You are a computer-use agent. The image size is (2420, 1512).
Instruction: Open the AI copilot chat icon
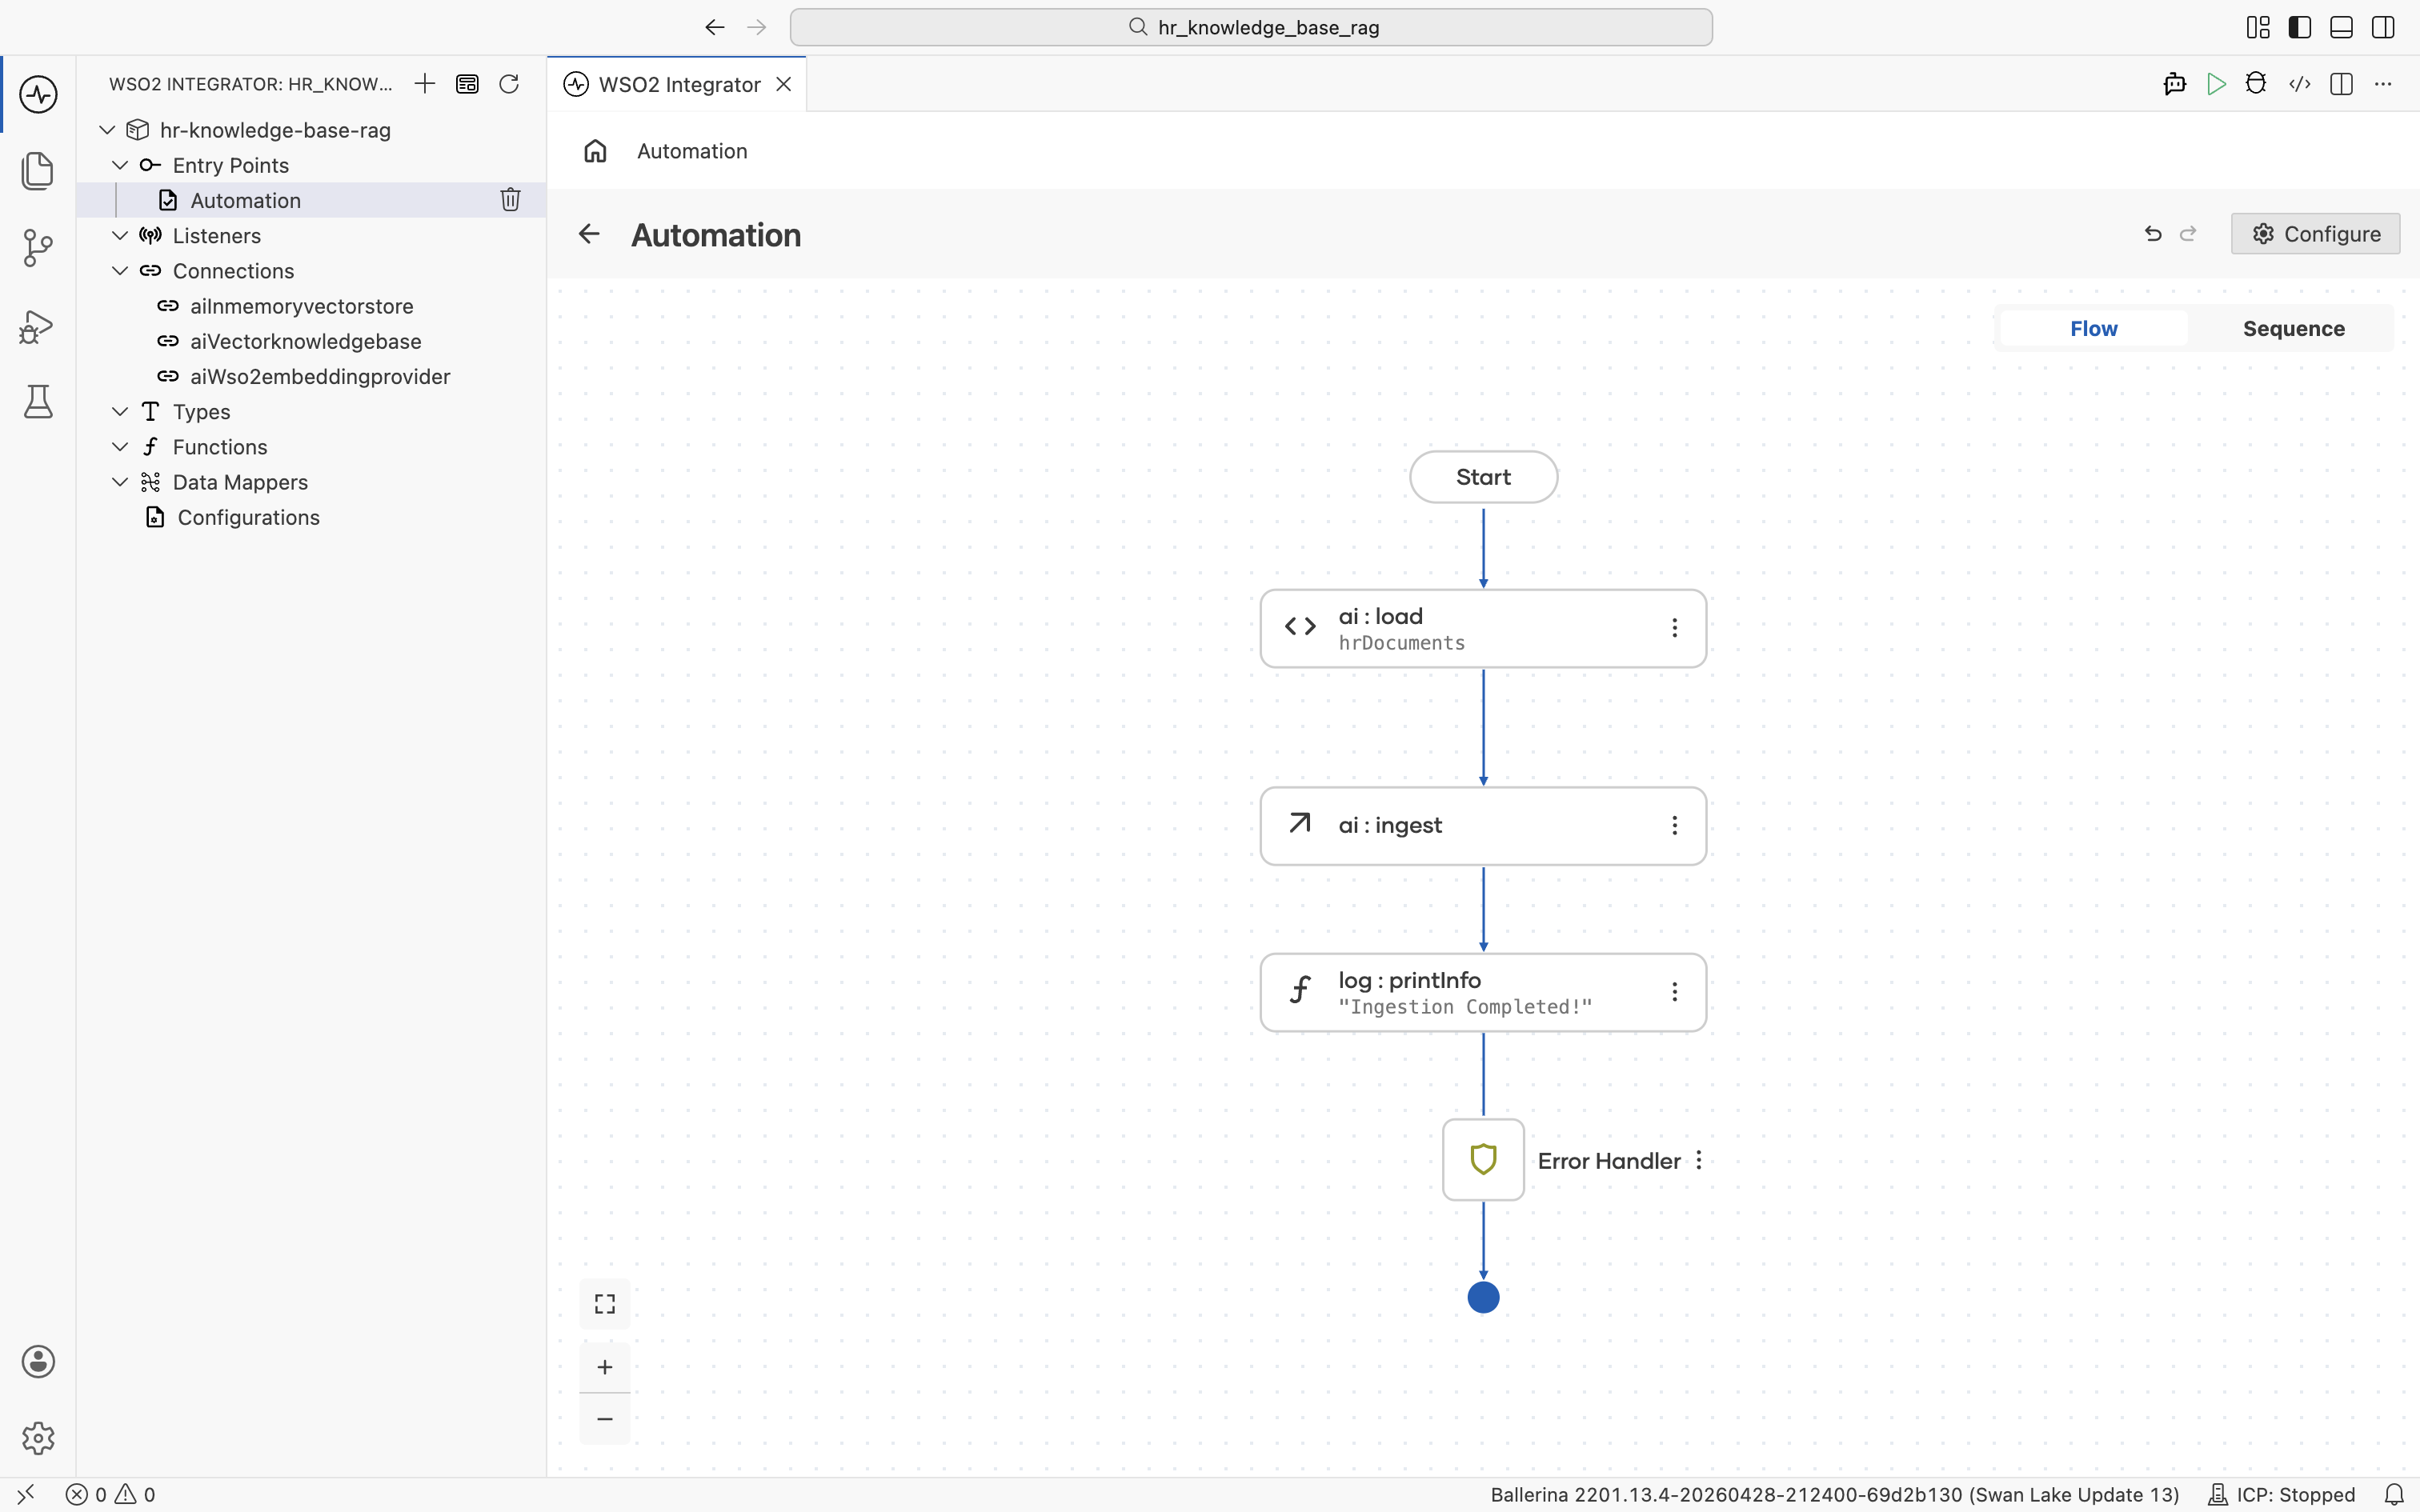point(2174,84)
